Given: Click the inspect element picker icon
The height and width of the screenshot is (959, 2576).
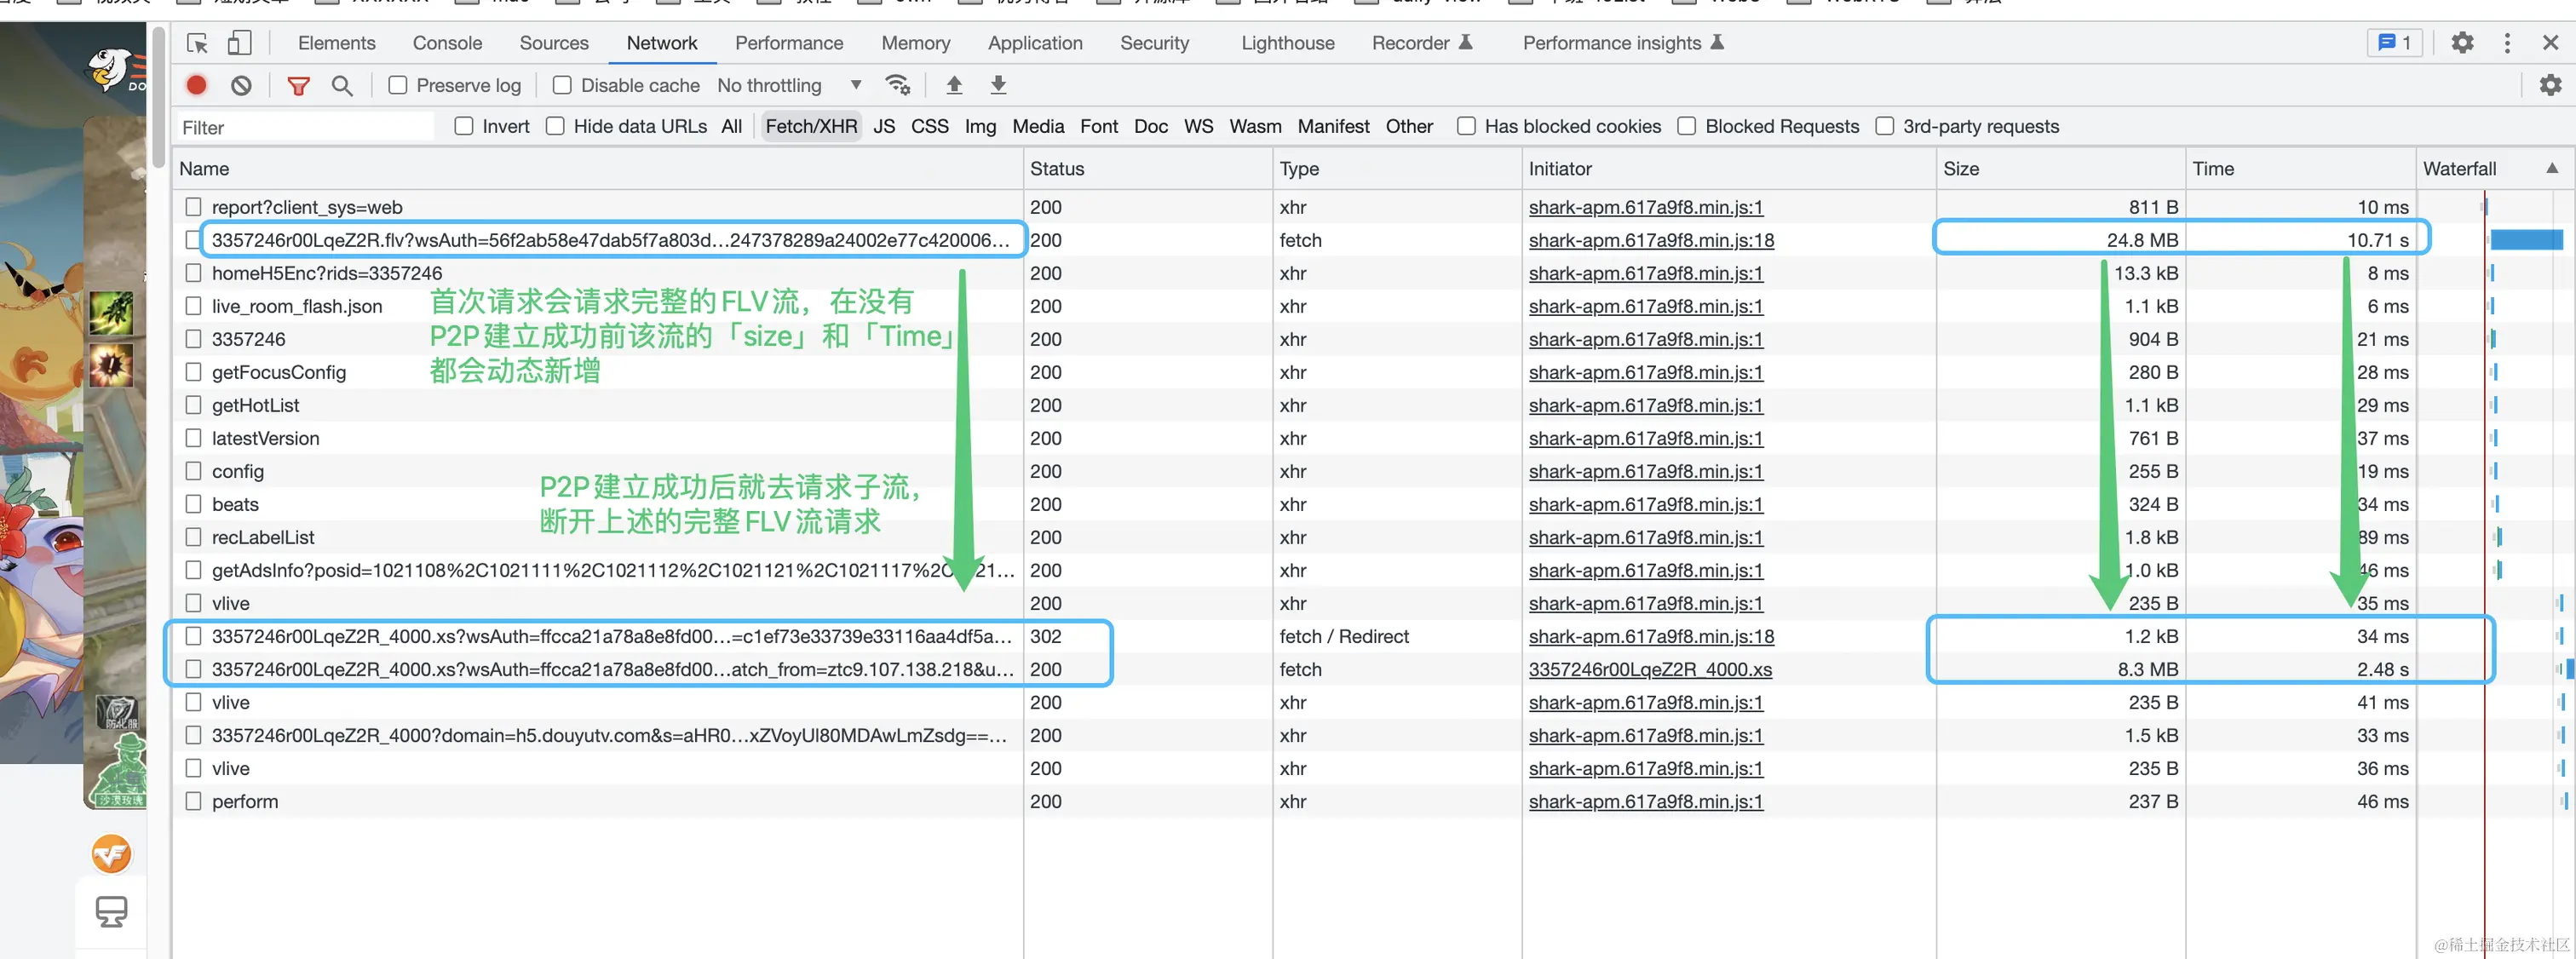Looking at the screenshot, I should click(x=197, y=43).
